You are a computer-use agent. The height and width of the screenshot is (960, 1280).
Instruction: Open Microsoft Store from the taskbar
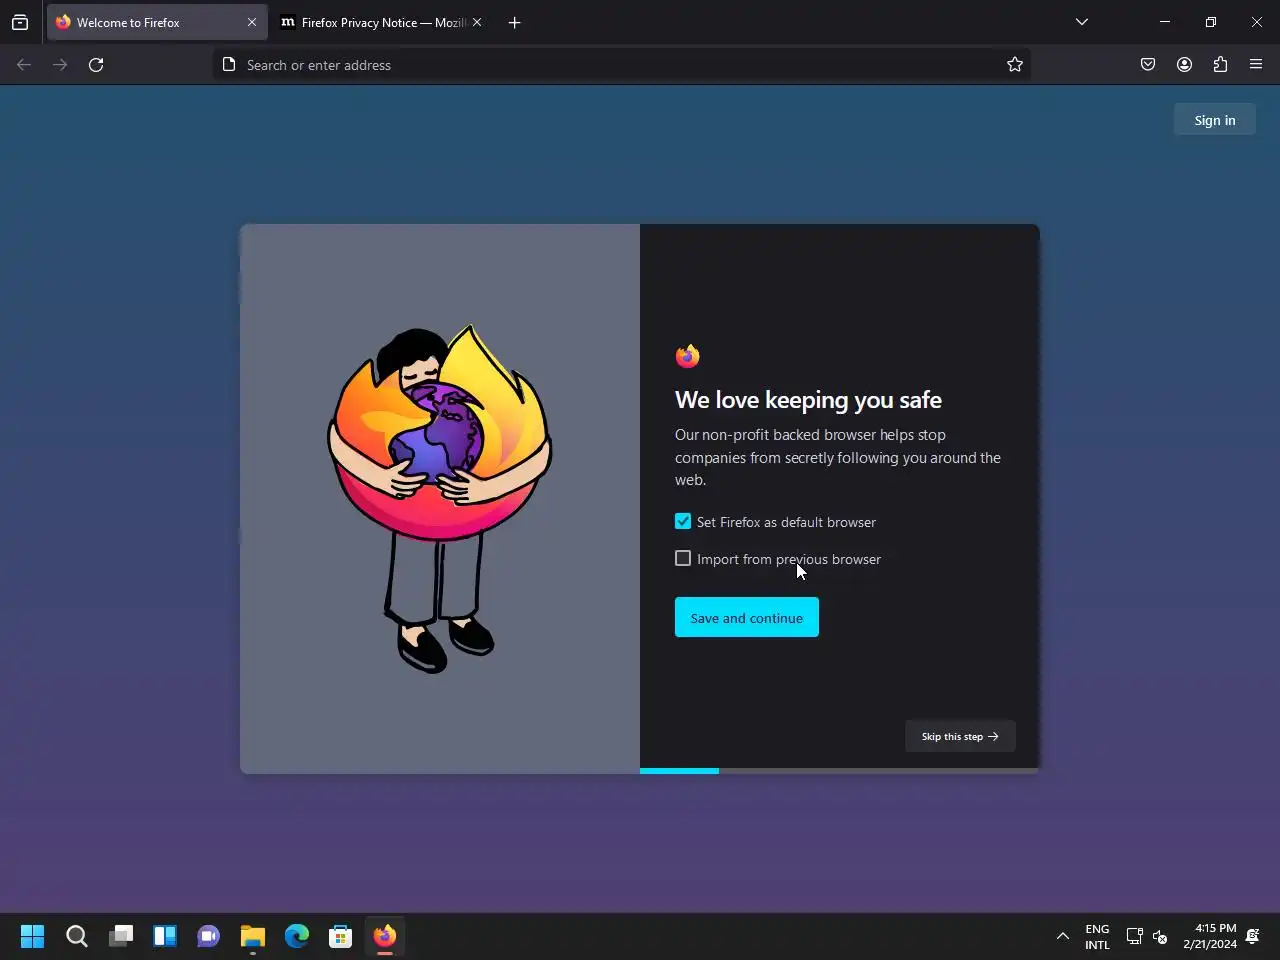tap(341, 936)
